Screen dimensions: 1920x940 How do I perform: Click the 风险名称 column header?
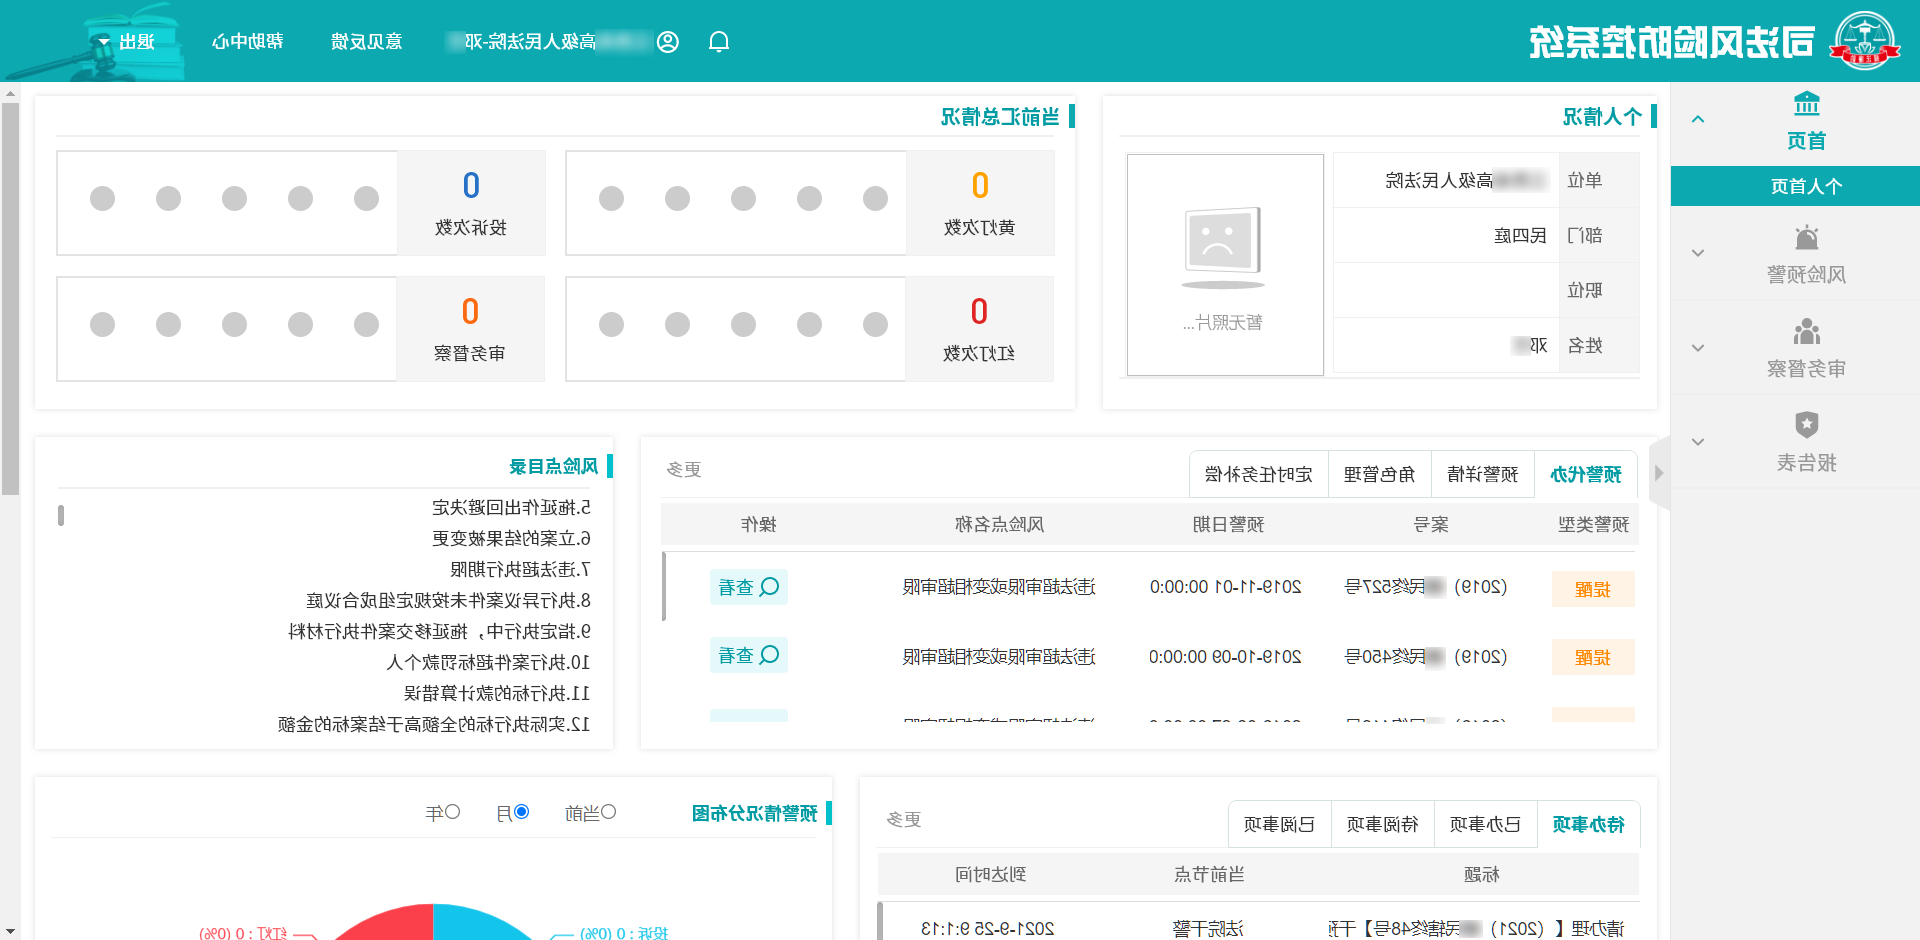(x=999, y=524)
